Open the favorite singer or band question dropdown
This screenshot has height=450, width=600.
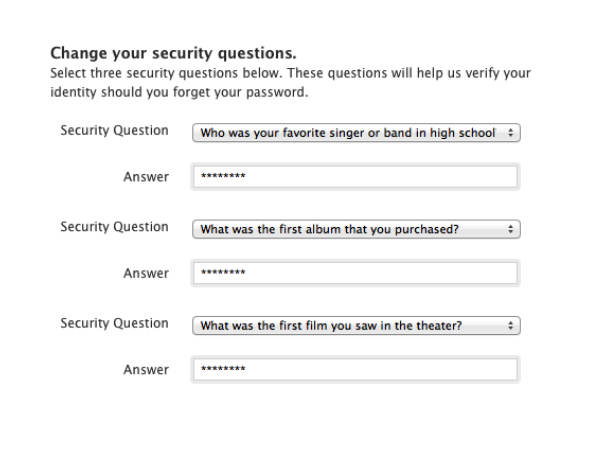348,133
